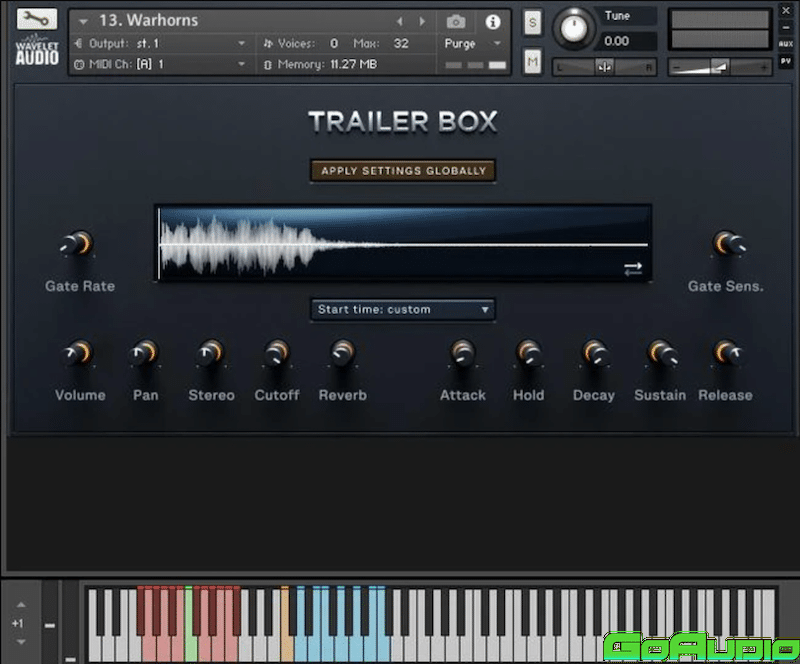
Task: Click the header output volume slider
Action: click(x=720, y=67)
